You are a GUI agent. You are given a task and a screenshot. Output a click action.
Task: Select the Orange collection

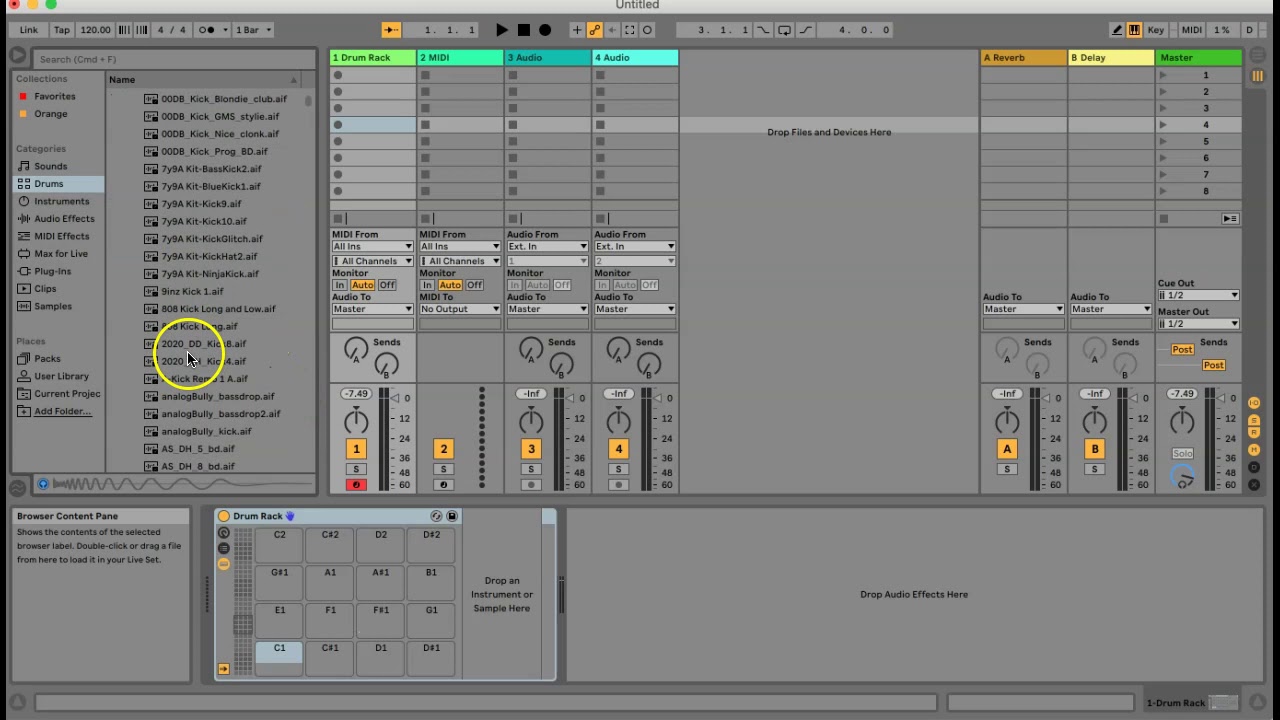[51, 114]
